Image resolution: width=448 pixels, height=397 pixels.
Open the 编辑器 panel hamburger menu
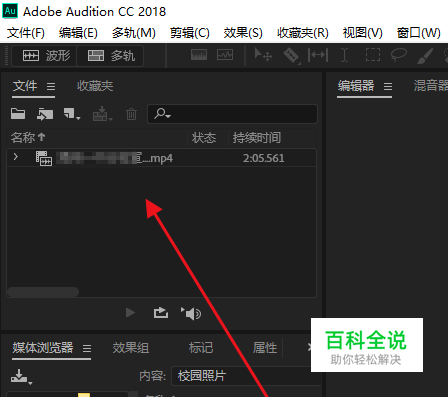388,87
